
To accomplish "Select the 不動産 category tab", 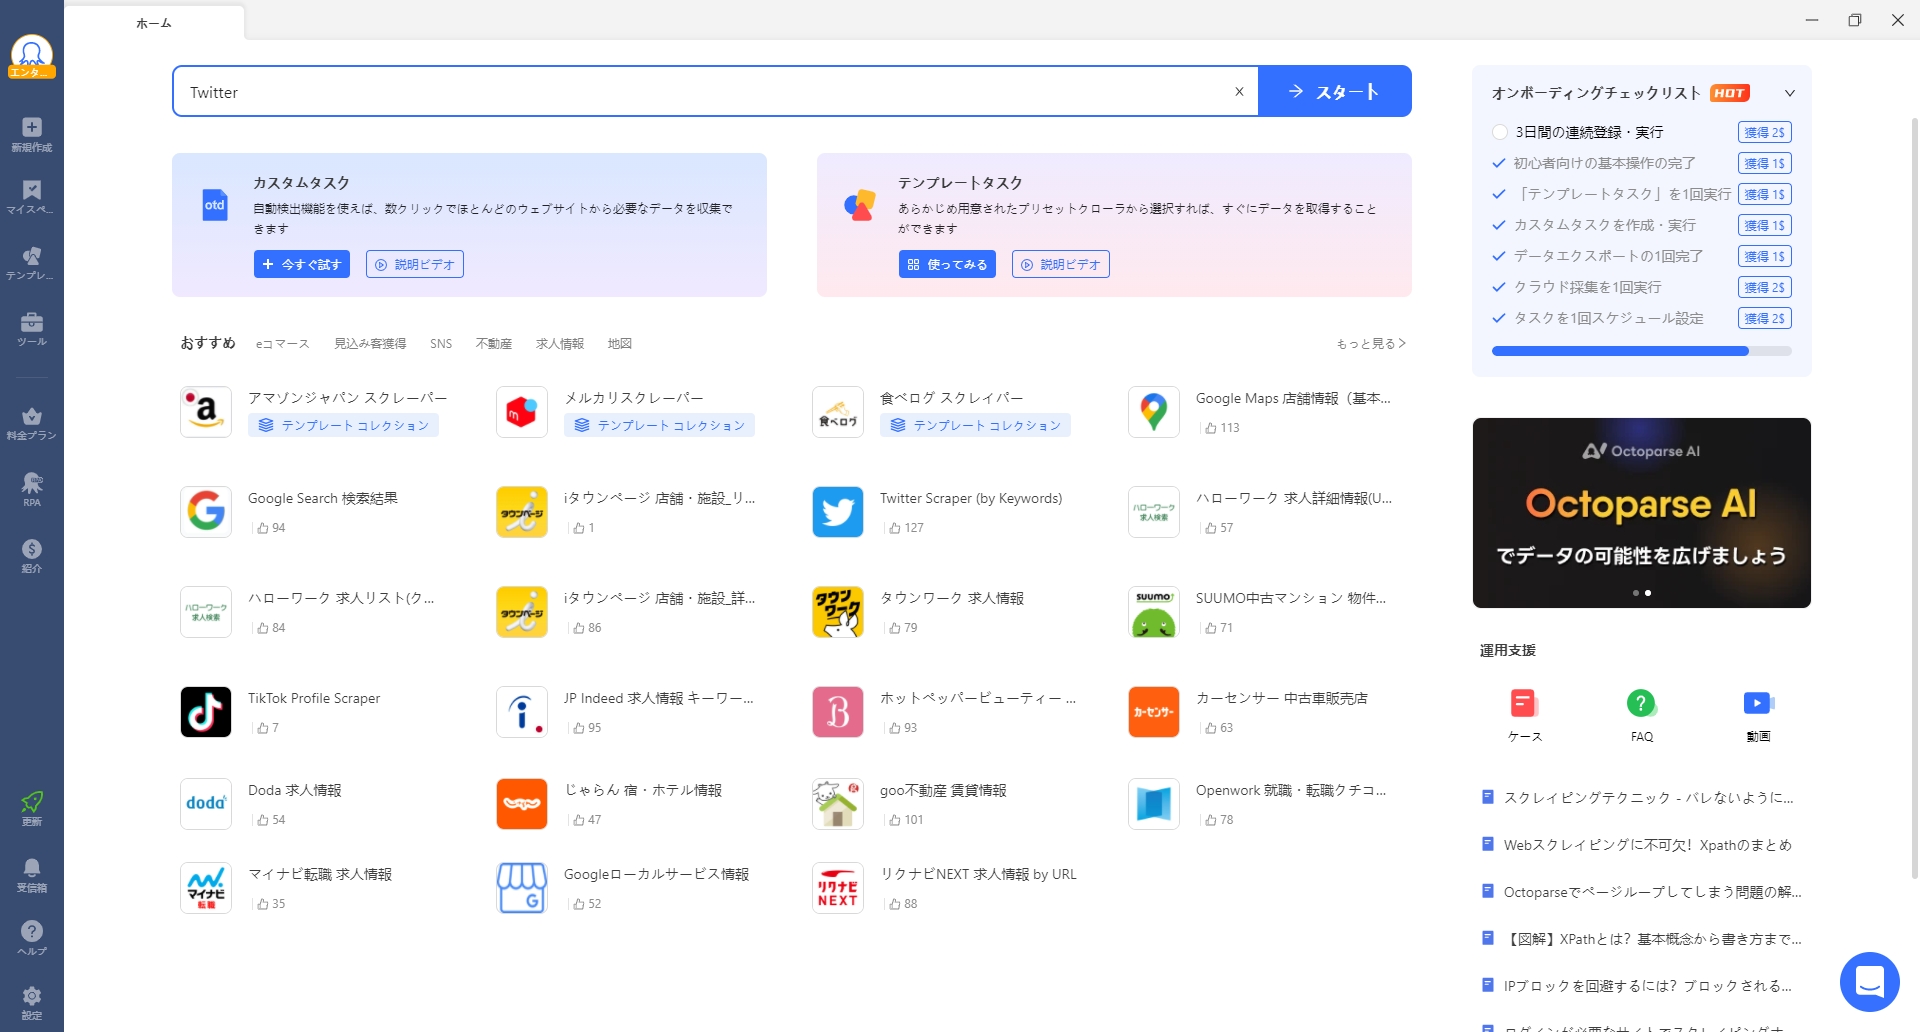I will pyautogui.click(x=494, y=343).
